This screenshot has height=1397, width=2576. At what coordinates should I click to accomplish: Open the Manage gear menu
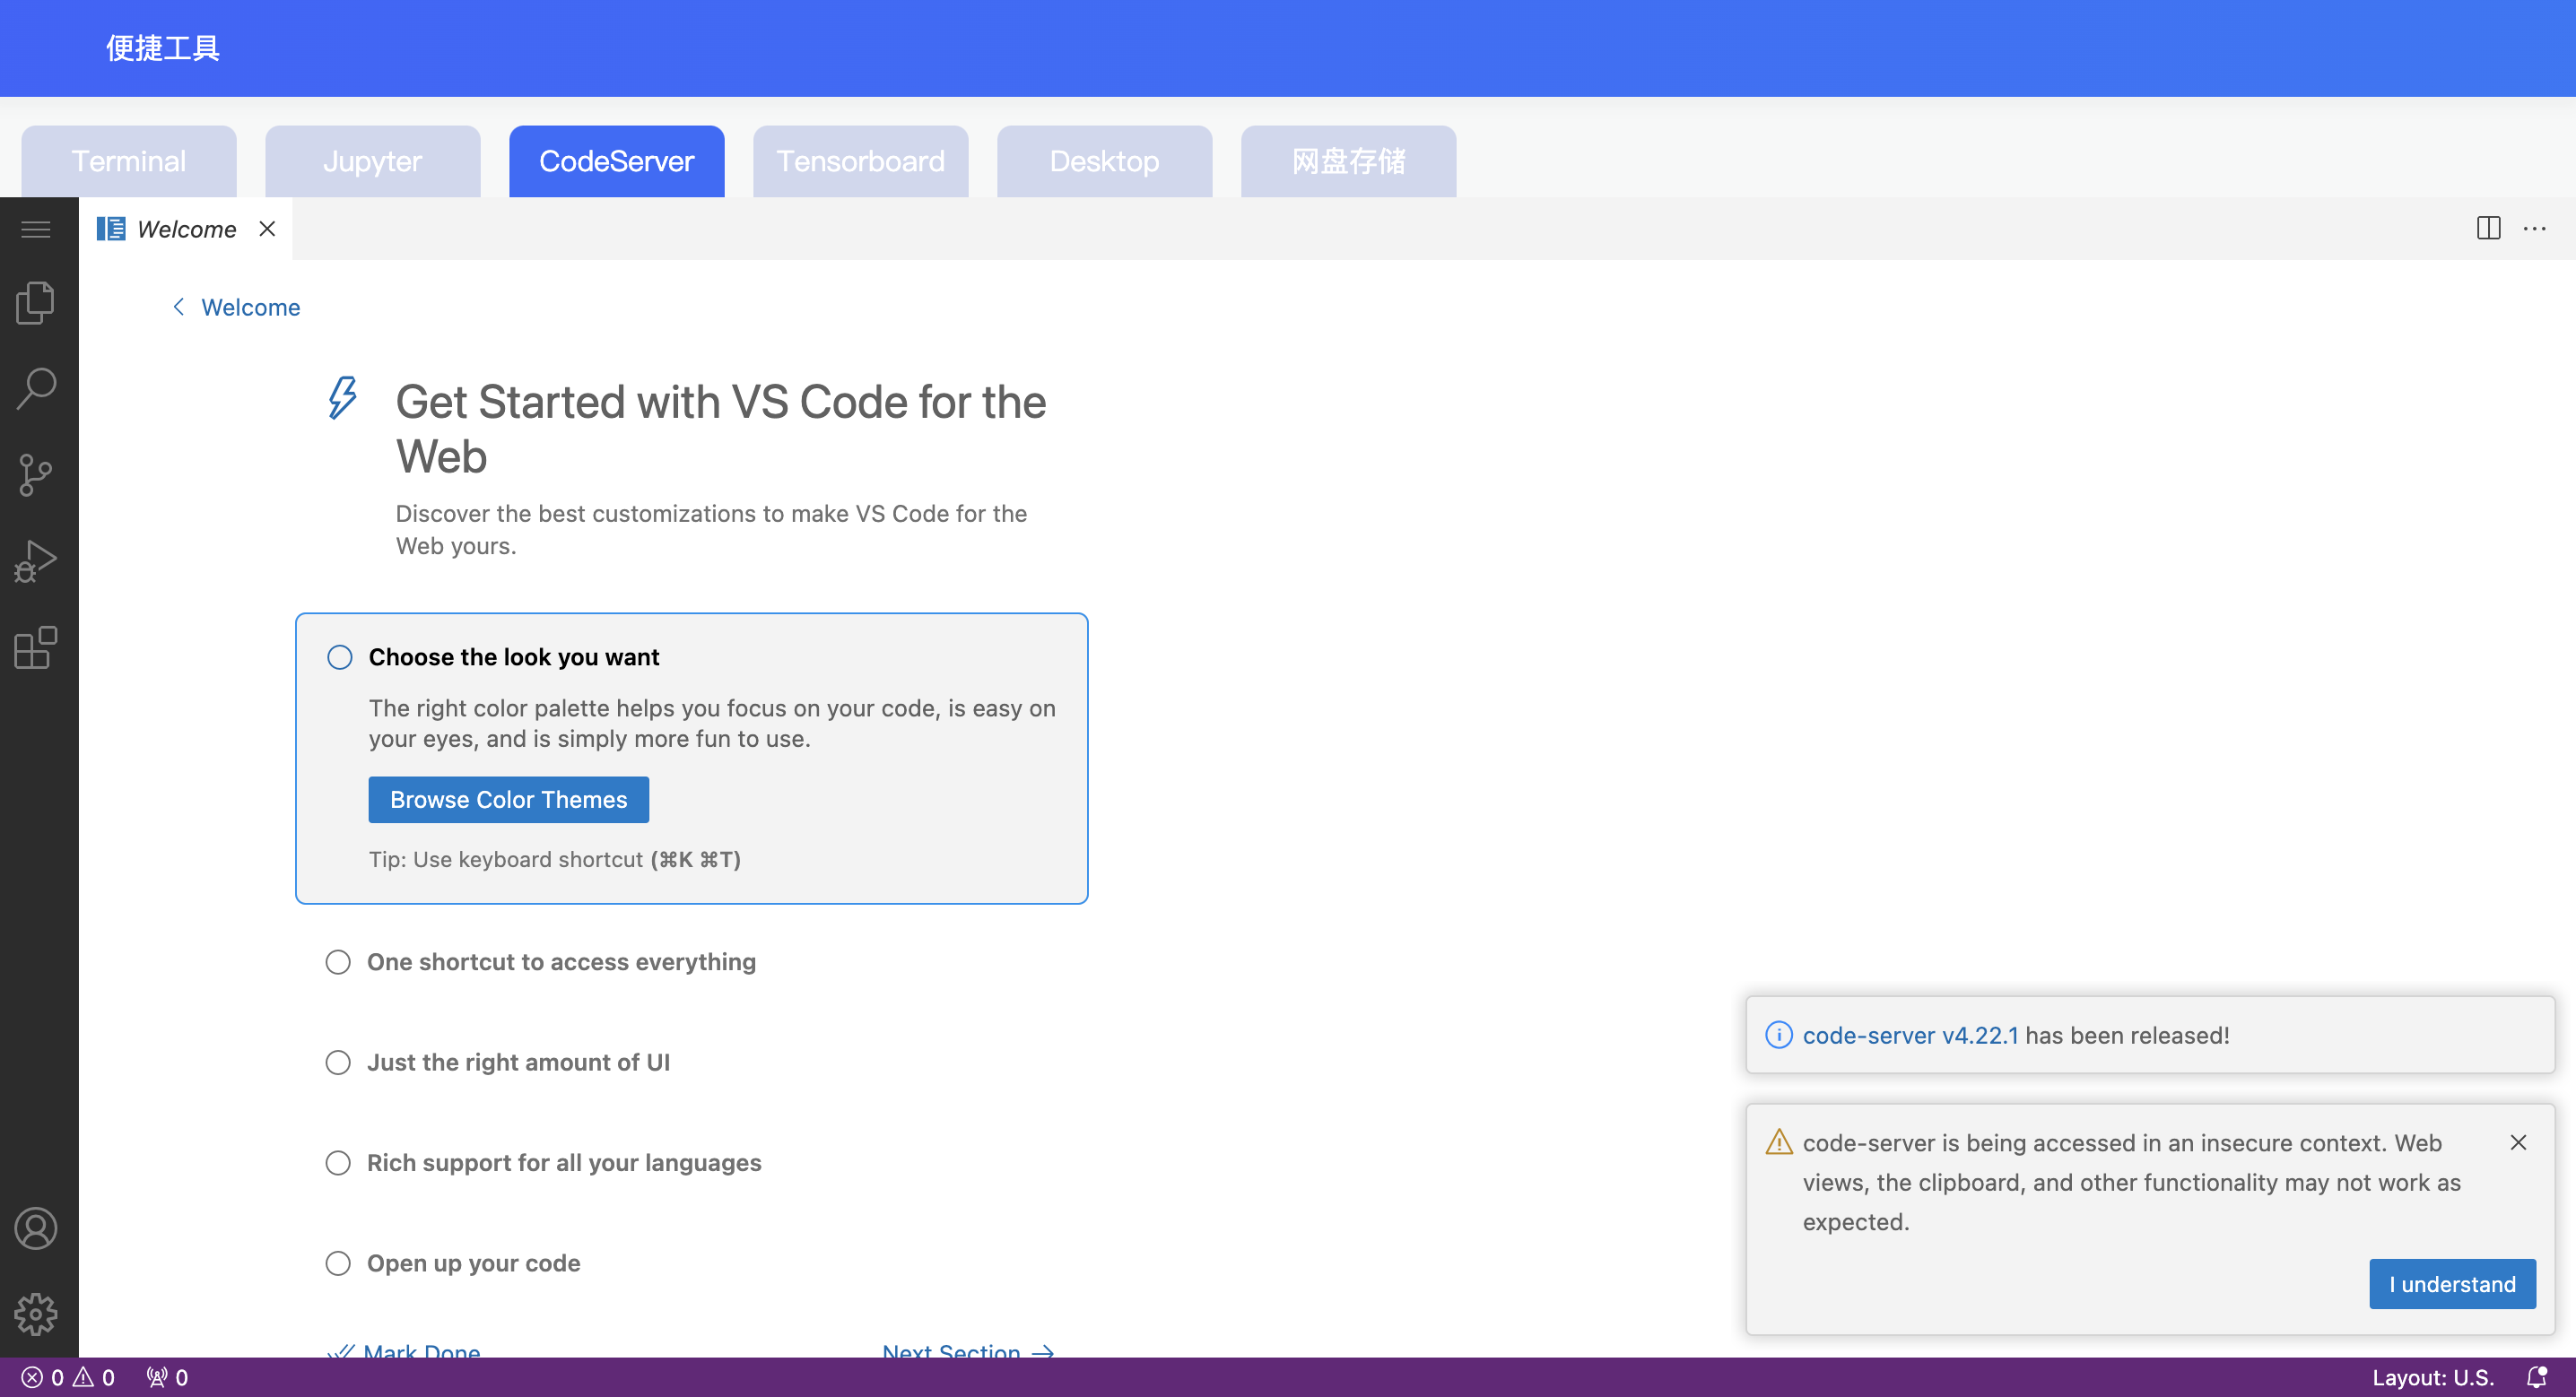36,1314
